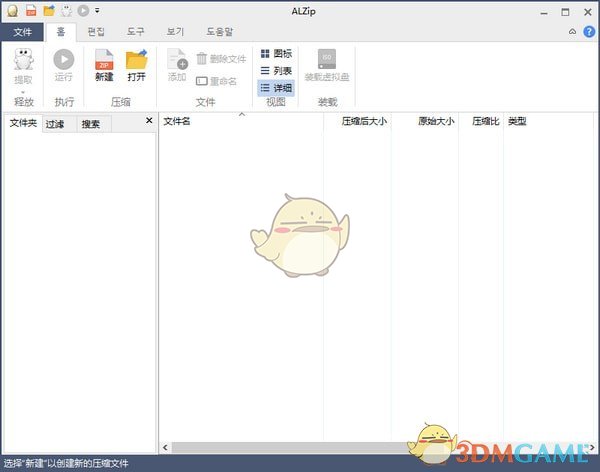600x472 pixels.
Task: Switch to the 도움말 ribbon tab
Action: pos(220,32)
